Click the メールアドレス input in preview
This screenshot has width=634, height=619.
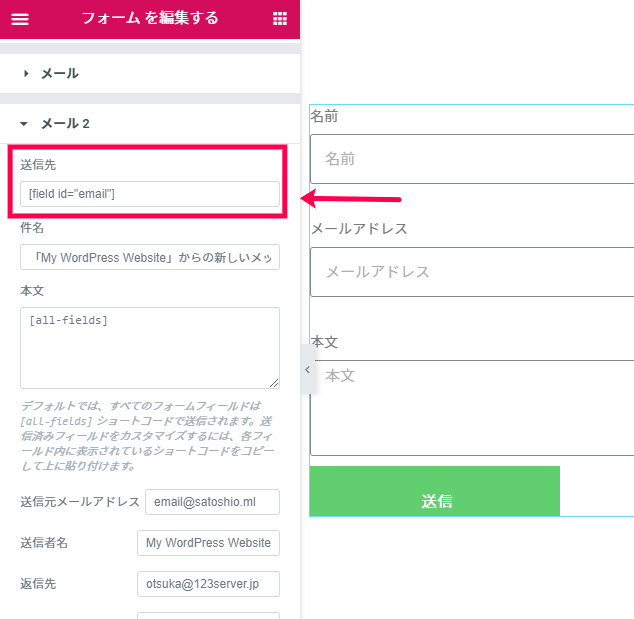472,272
